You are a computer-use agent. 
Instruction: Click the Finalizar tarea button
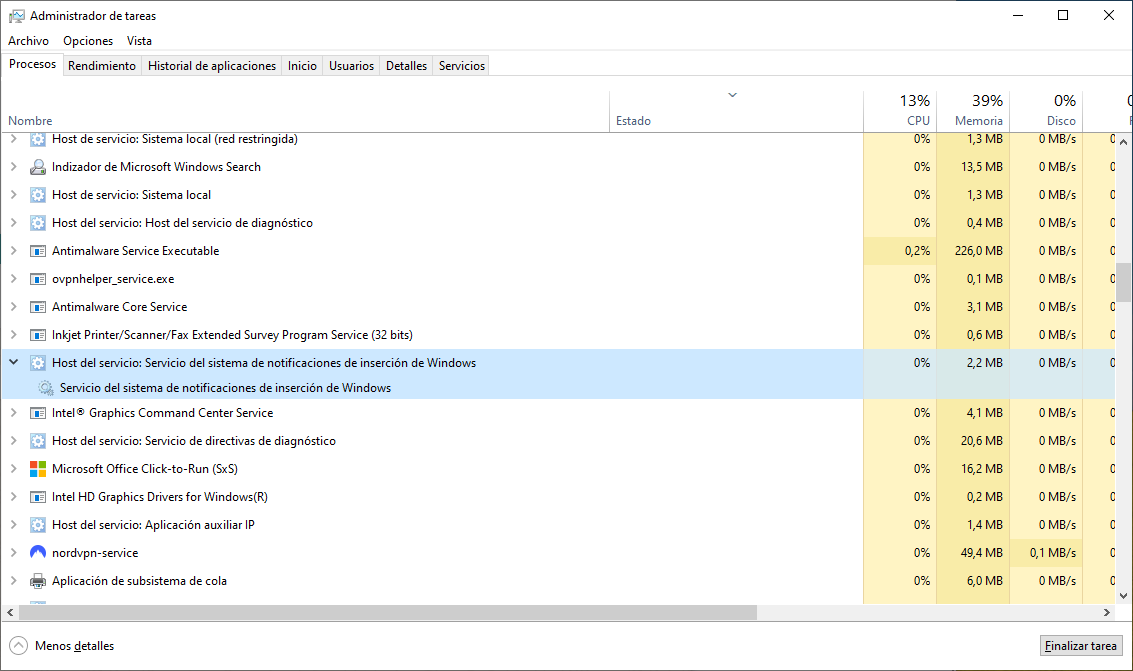(x=1081, y=646)
